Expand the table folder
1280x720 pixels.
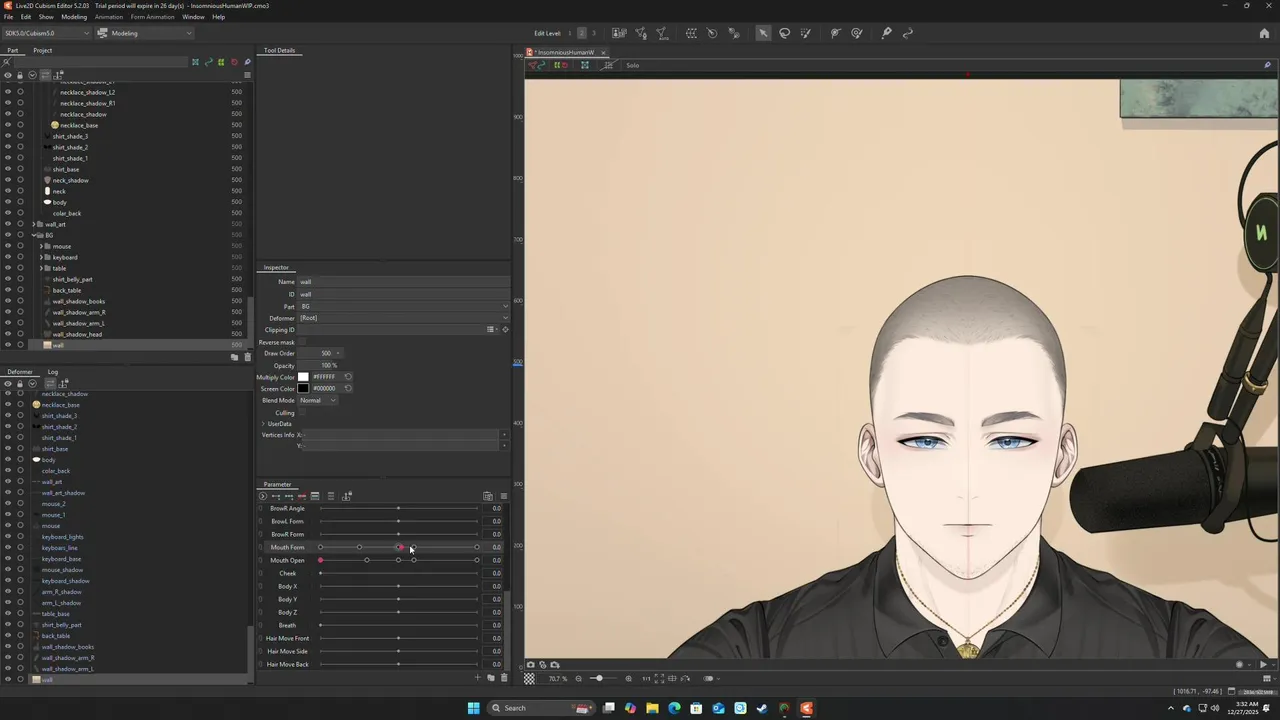42,268
